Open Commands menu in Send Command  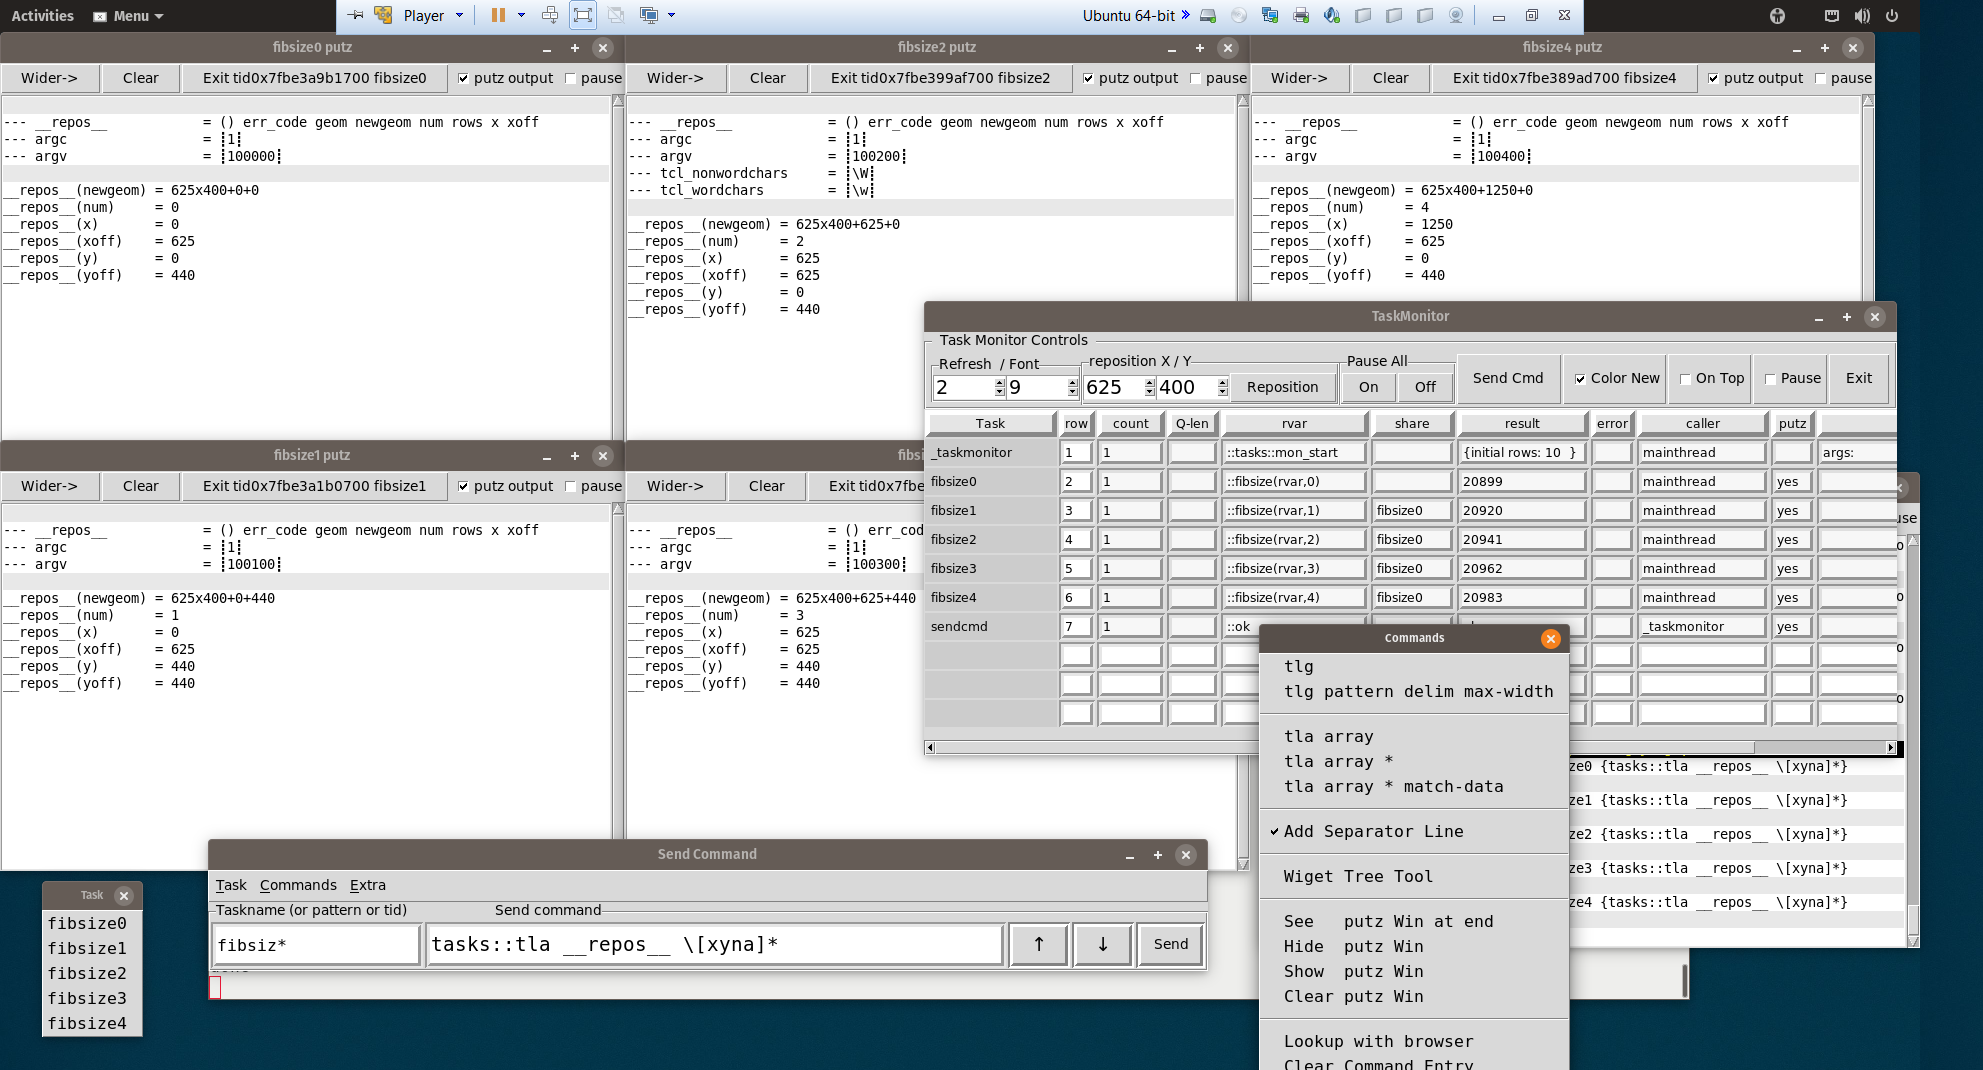(298, 885)
